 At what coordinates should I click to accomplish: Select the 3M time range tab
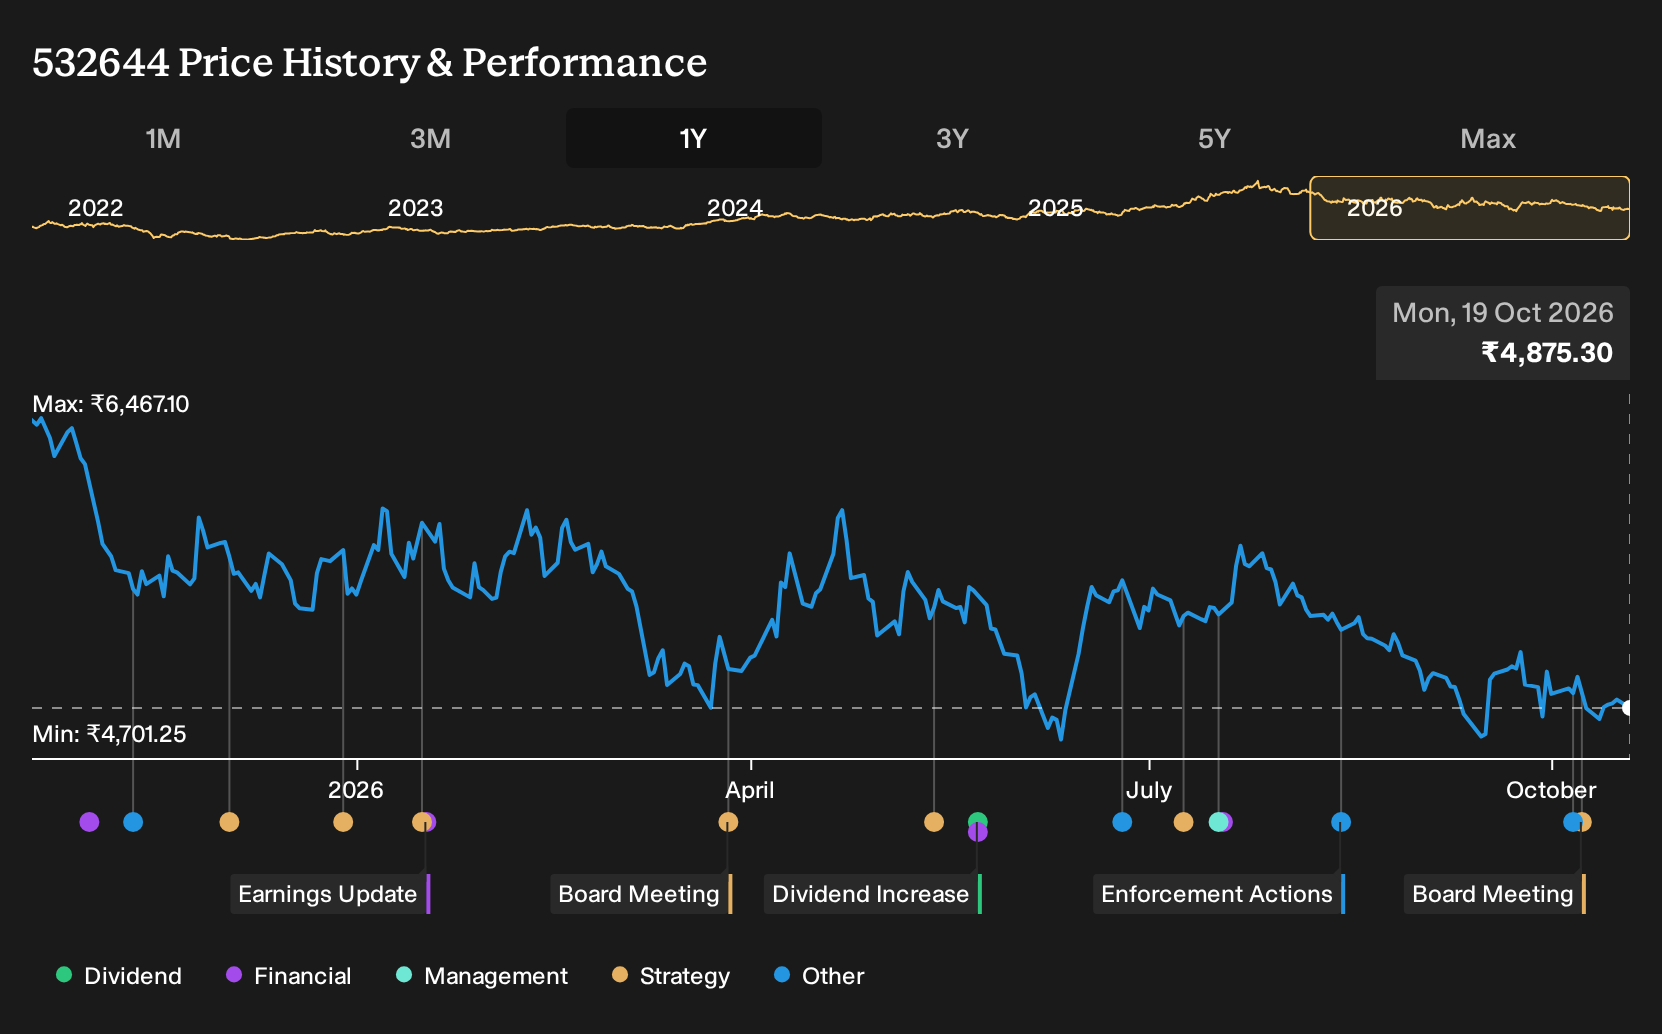[x=430, y=138]
